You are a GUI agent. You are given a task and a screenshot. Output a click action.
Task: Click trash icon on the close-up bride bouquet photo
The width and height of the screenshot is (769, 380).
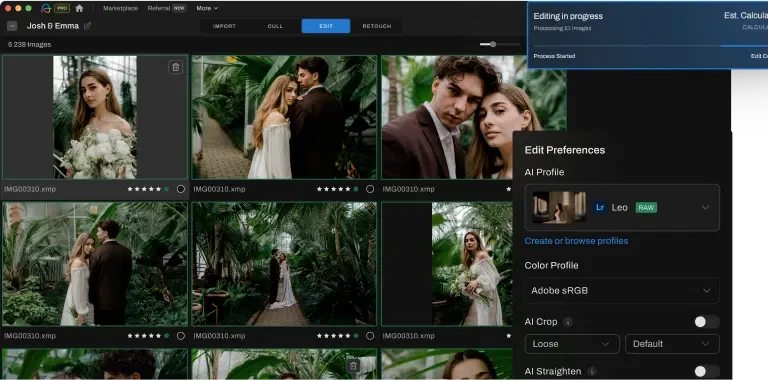click(x=176, y=67)
